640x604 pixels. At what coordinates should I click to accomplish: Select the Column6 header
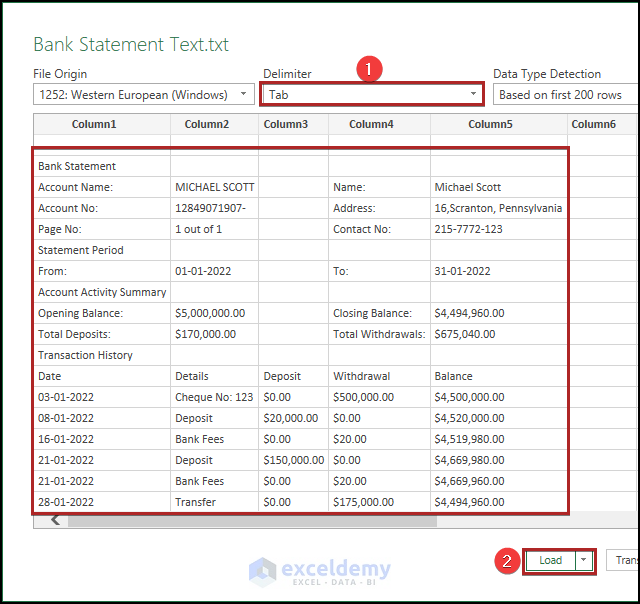[603, 124]
